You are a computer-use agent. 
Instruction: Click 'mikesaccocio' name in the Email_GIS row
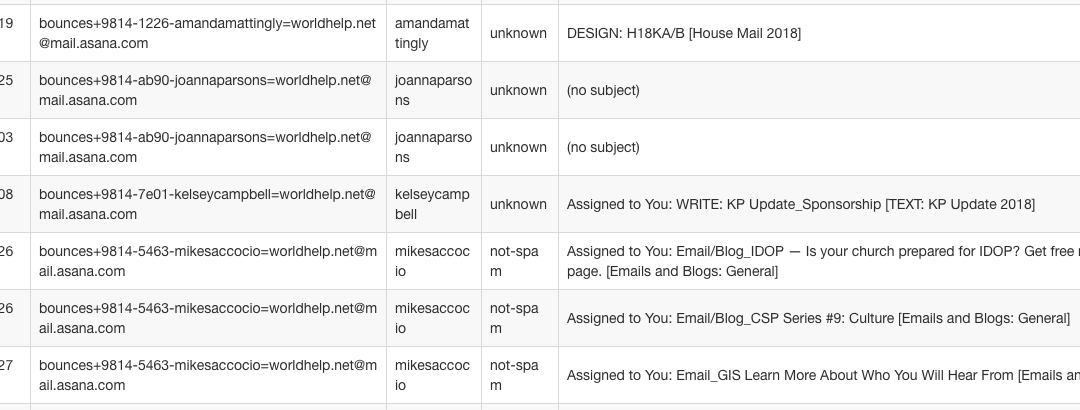433,375
